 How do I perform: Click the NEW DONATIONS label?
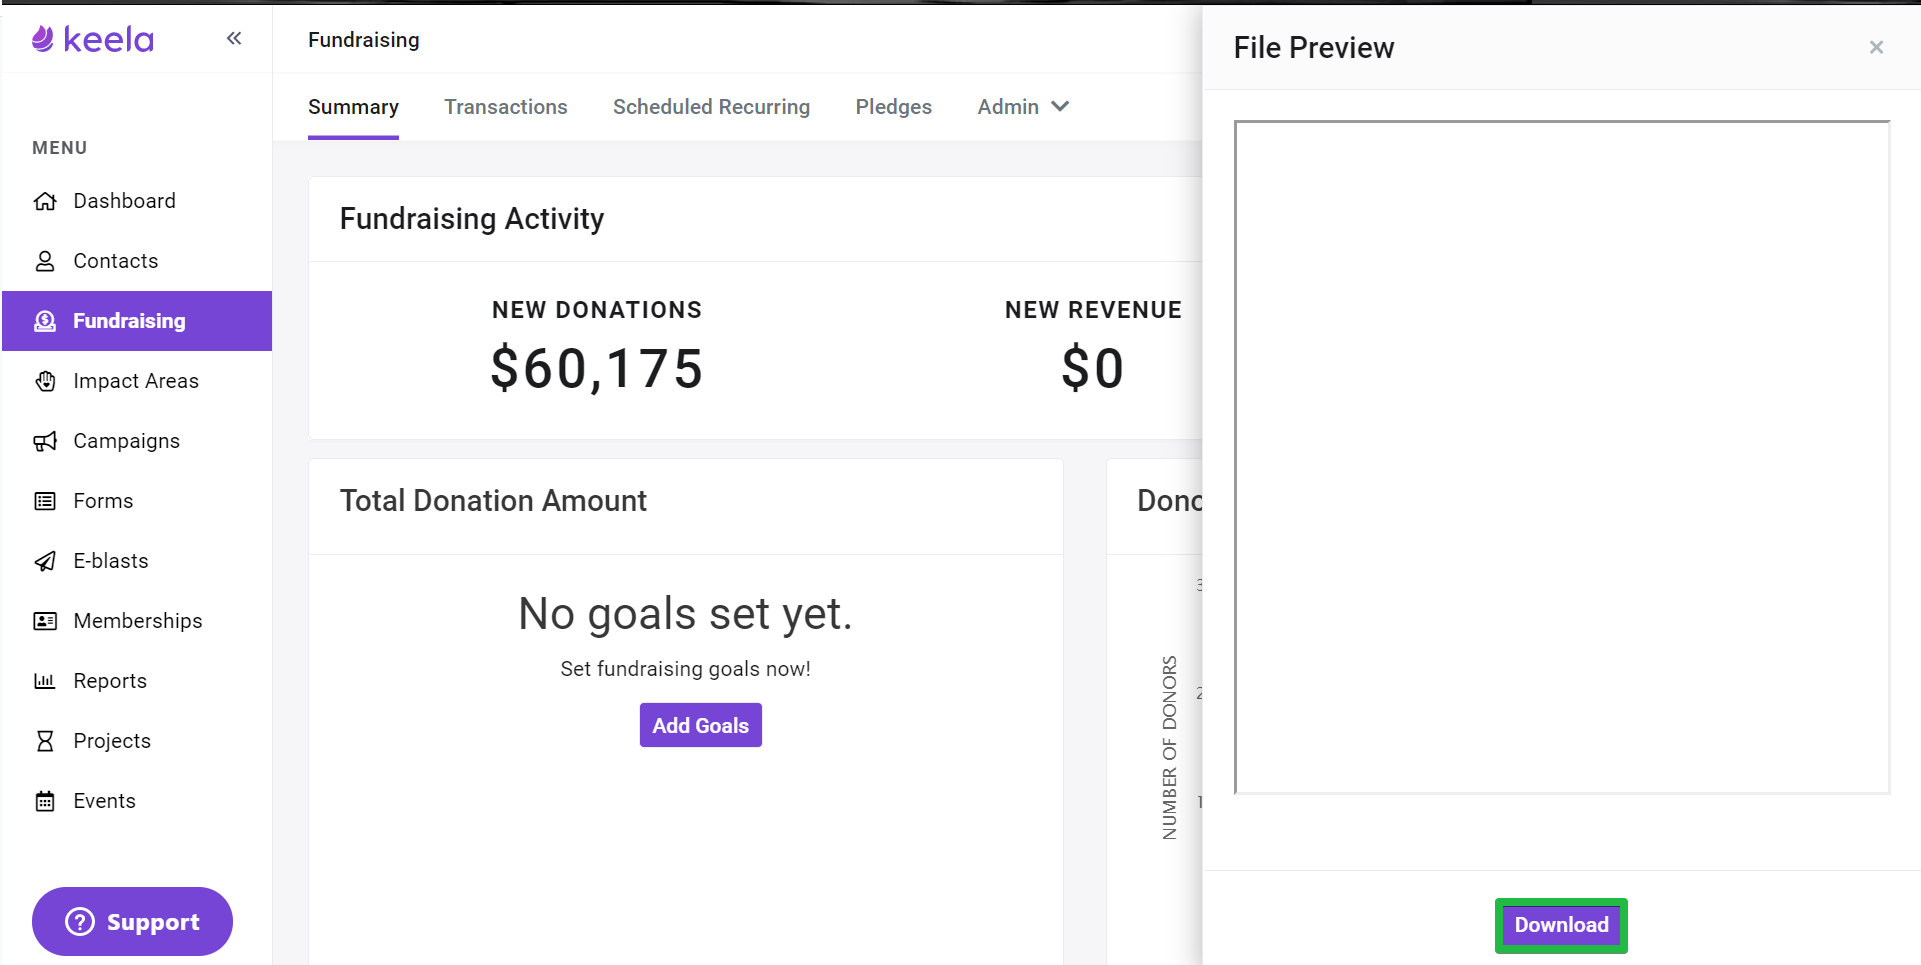(597, 310)
